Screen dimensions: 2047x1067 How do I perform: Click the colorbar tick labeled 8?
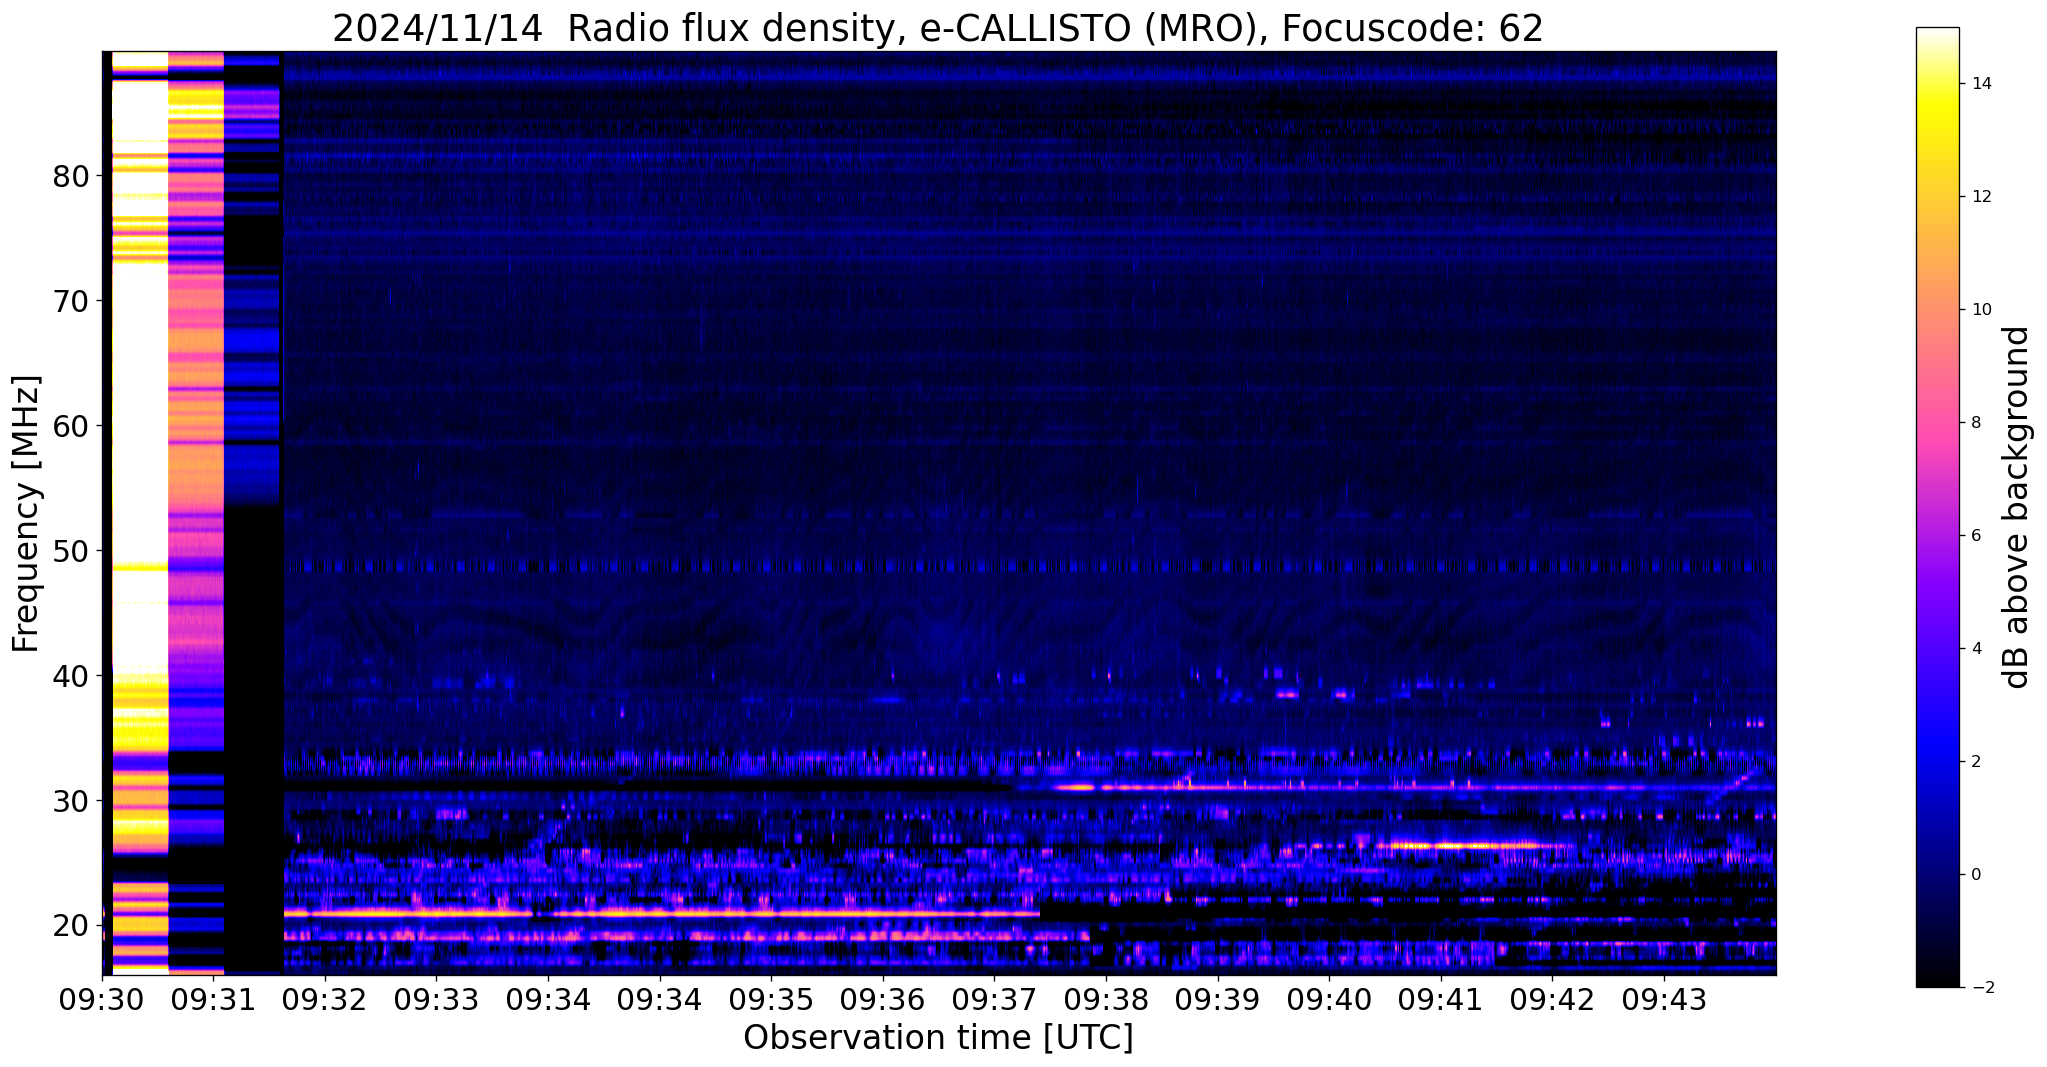tap(1976, 423)
